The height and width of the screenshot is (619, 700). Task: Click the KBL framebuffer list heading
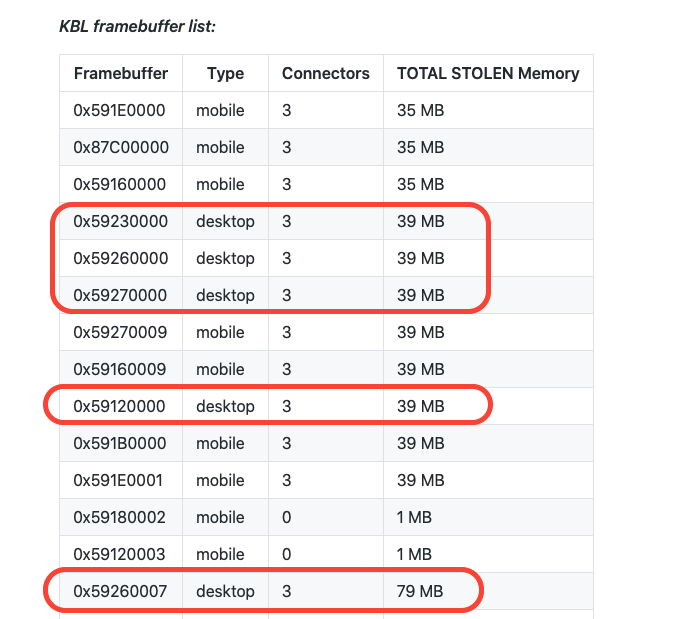pyautogui.click(x=138, y=25)
